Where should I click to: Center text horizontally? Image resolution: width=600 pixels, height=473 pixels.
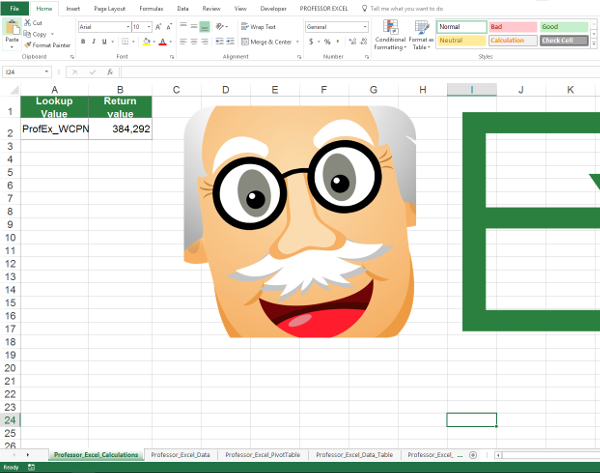click(x=194, y=41)
